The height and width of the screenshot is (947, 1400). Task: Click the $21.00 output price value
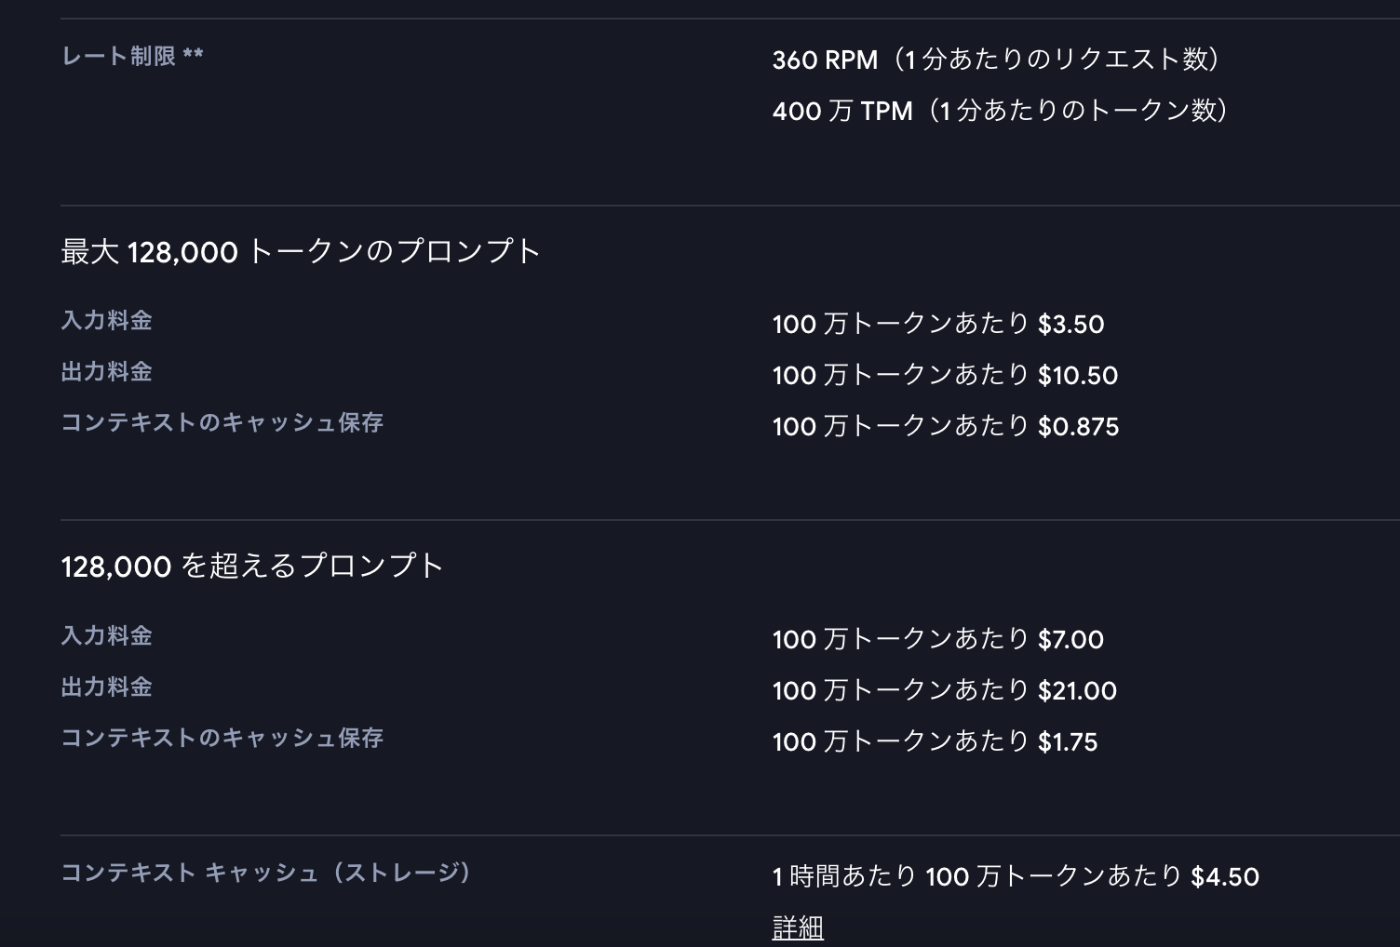[1077, 690]
